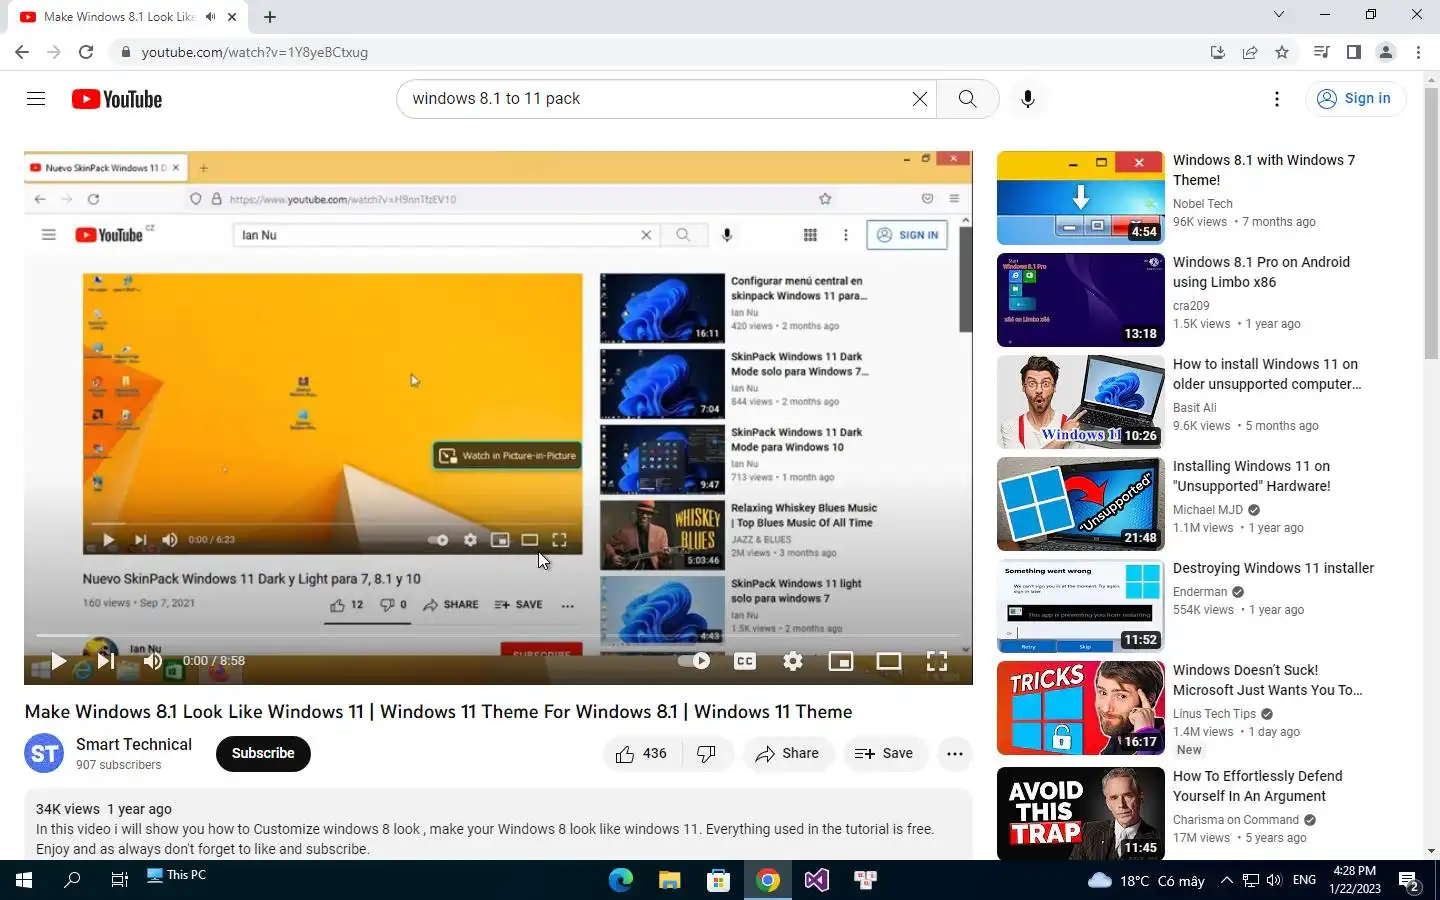The width and height of the screenshot is (1440, 900).
Task: Enable theater mode
Action: click(x=889, y=661)
